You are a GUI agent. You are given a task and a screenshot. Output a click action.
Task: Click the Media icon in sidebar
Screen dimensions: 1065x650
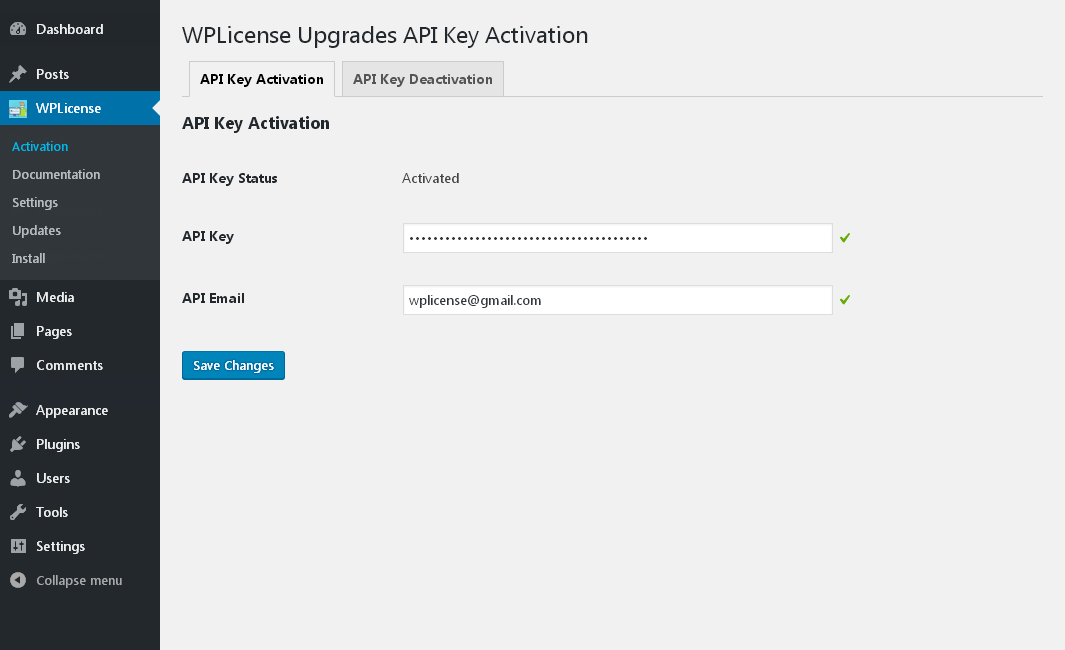(x=18, y=297)
